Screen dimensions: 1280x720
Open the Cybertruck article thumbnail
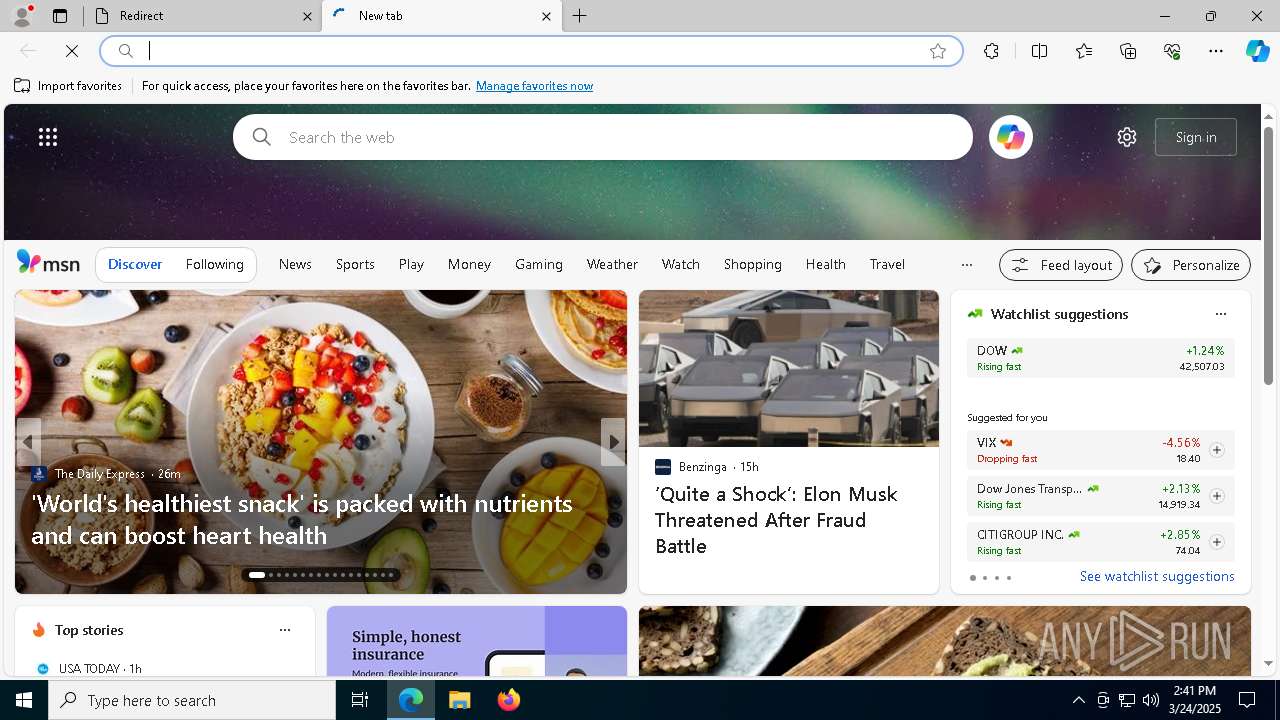[x=789, y=368]
